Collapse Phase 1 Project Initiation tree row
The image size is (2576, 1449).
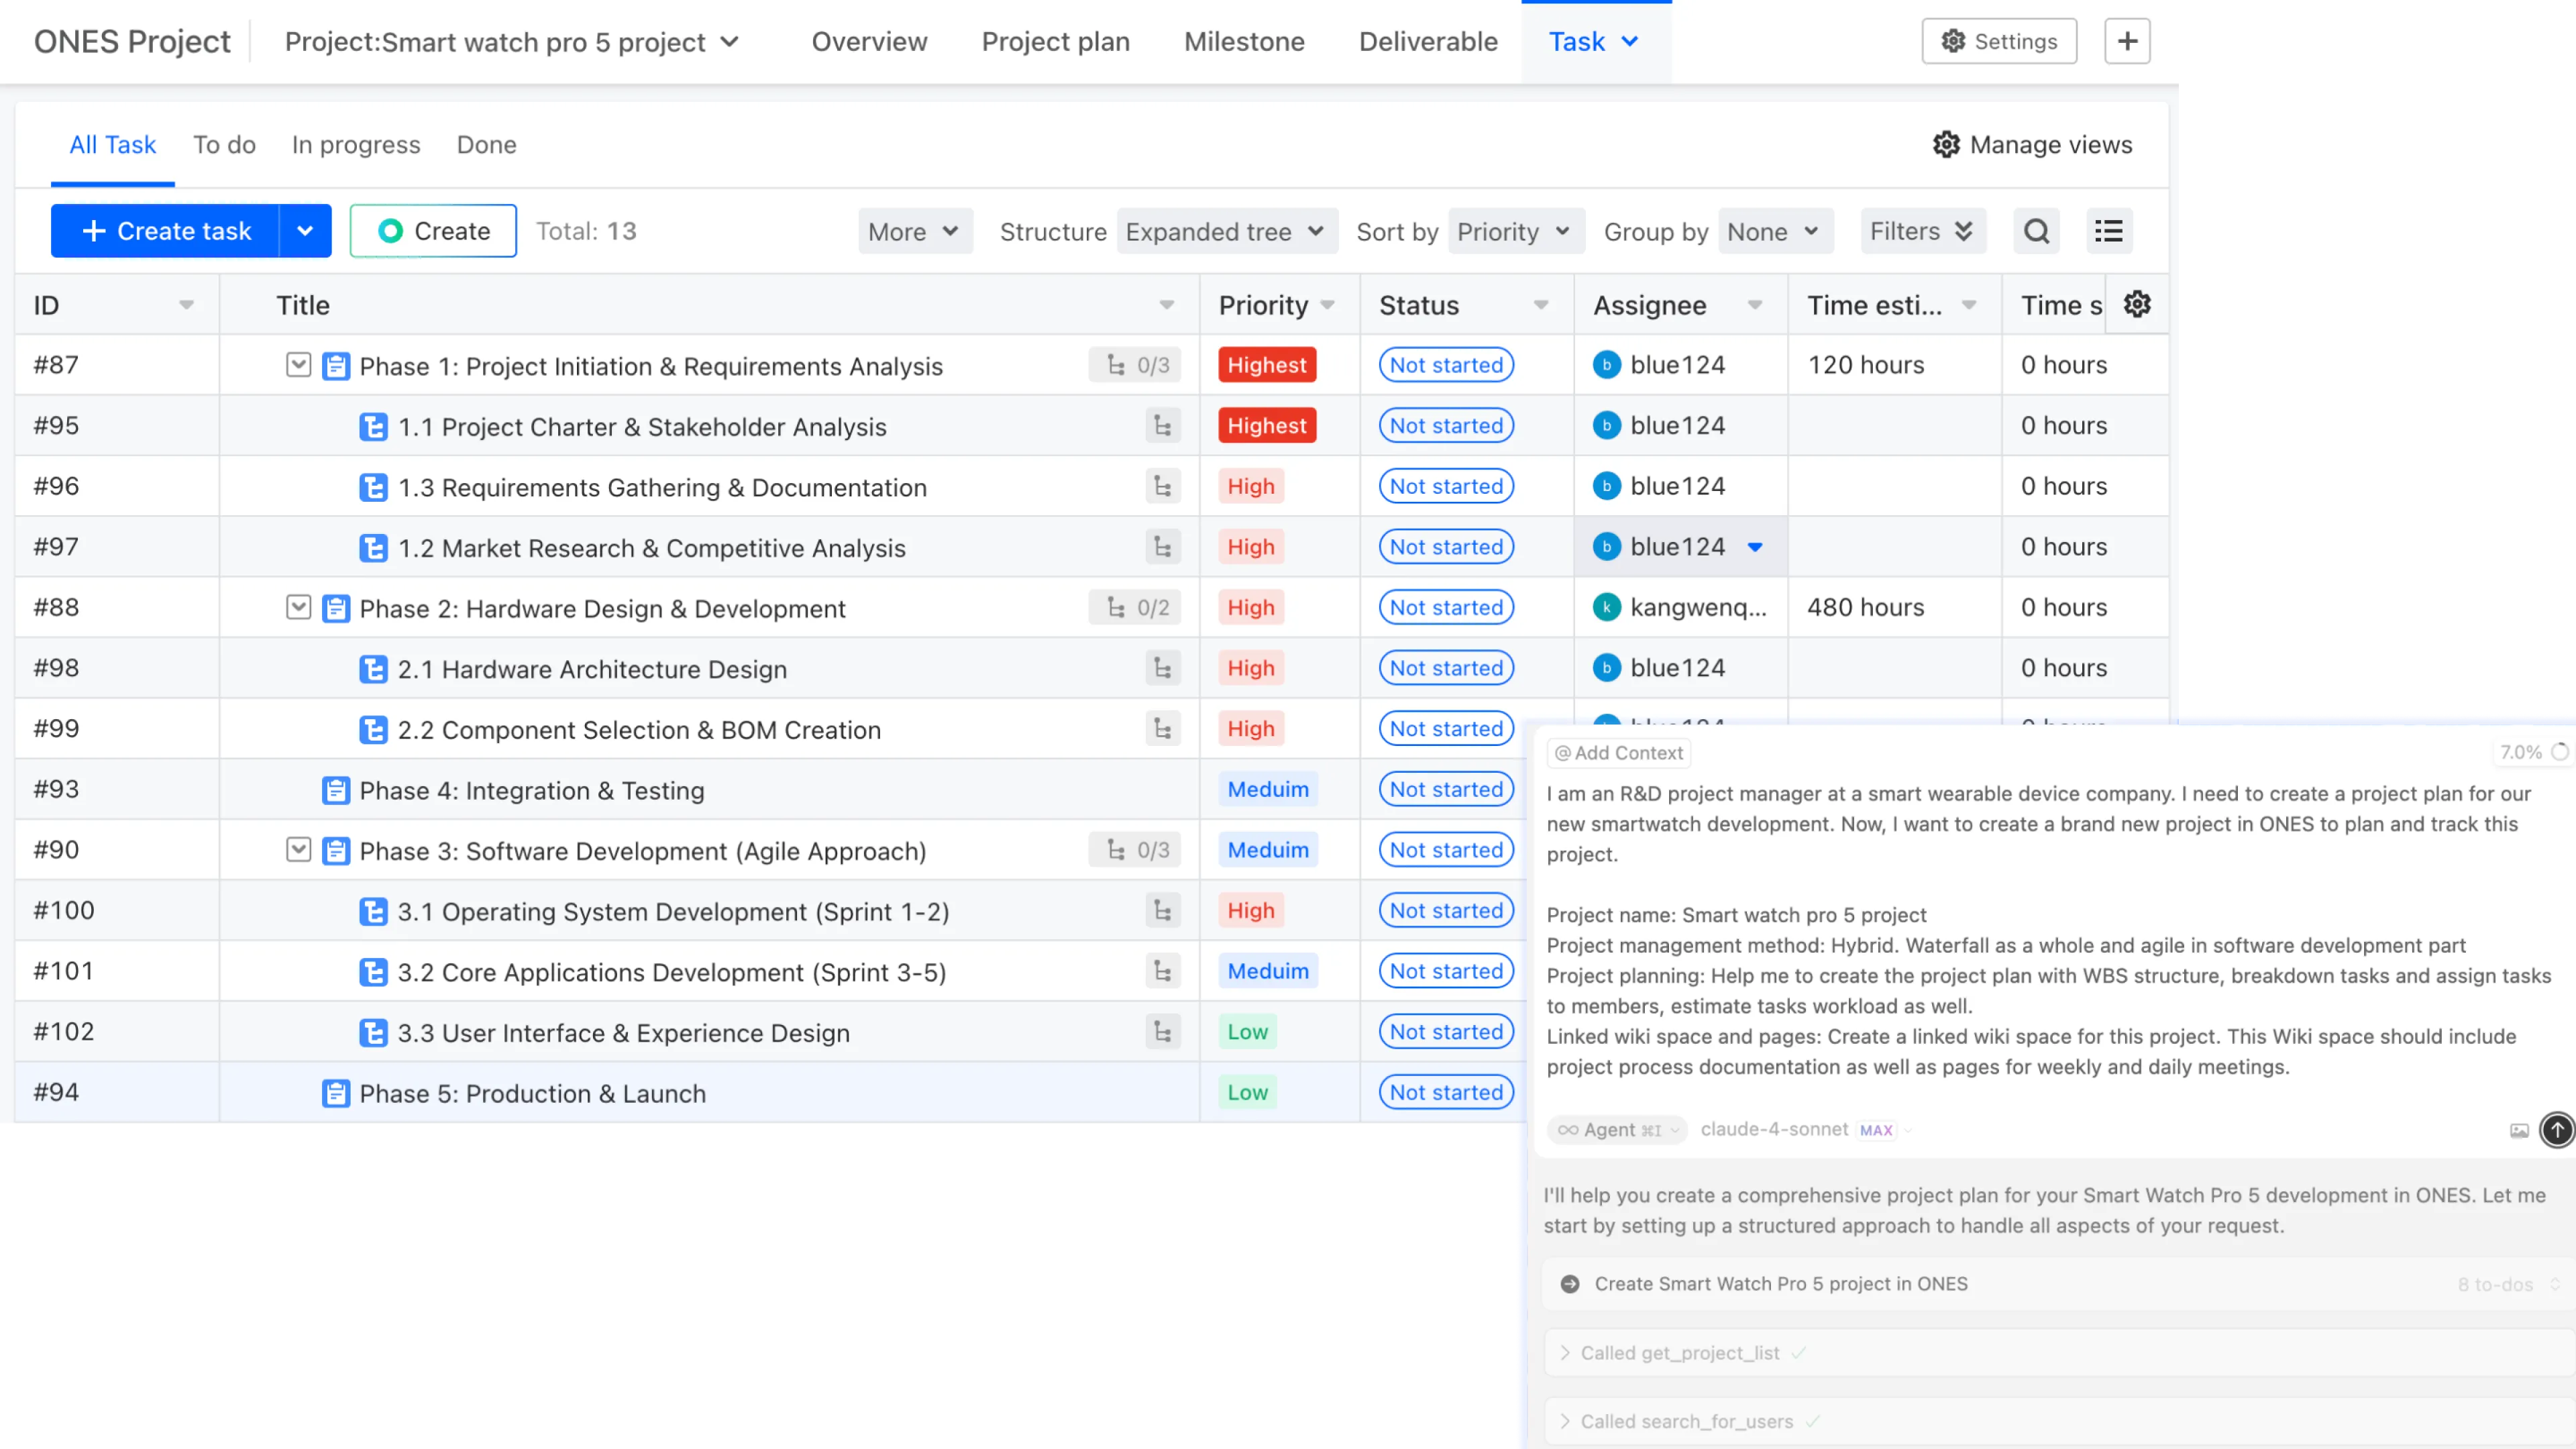(x=298, y=364)
